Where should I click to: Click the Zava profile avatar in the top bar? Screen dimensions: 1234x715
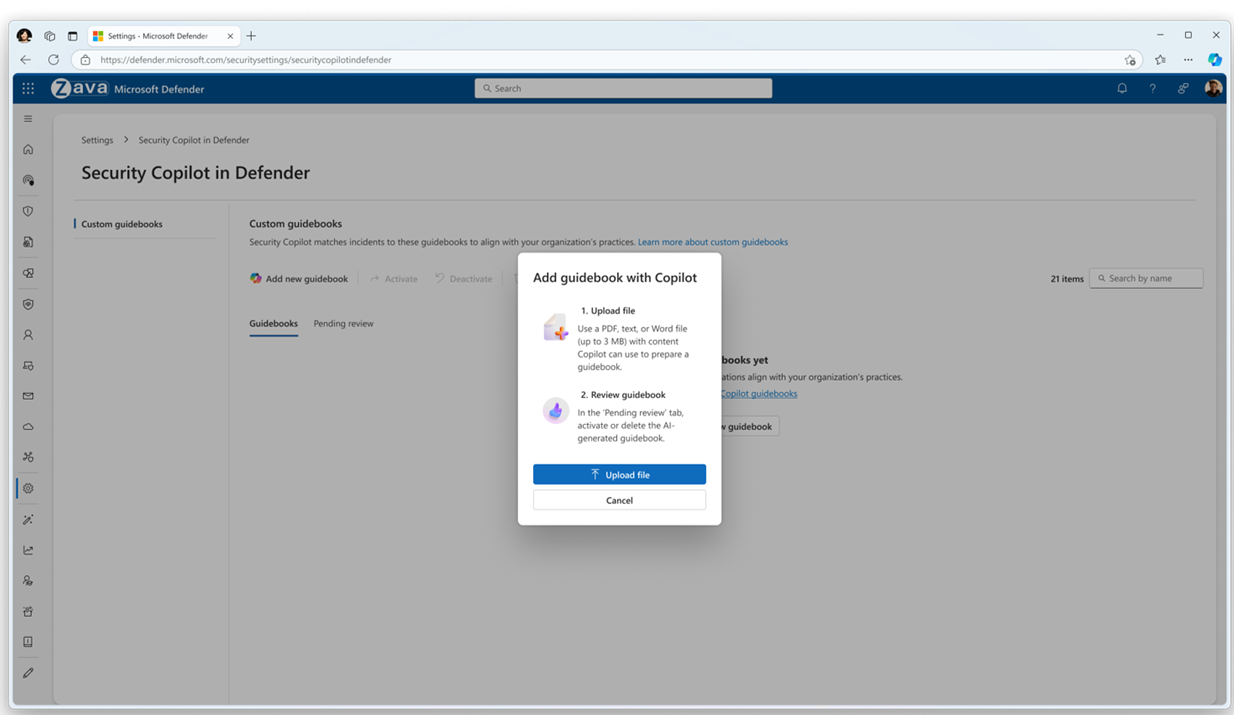coord(1212,88)
